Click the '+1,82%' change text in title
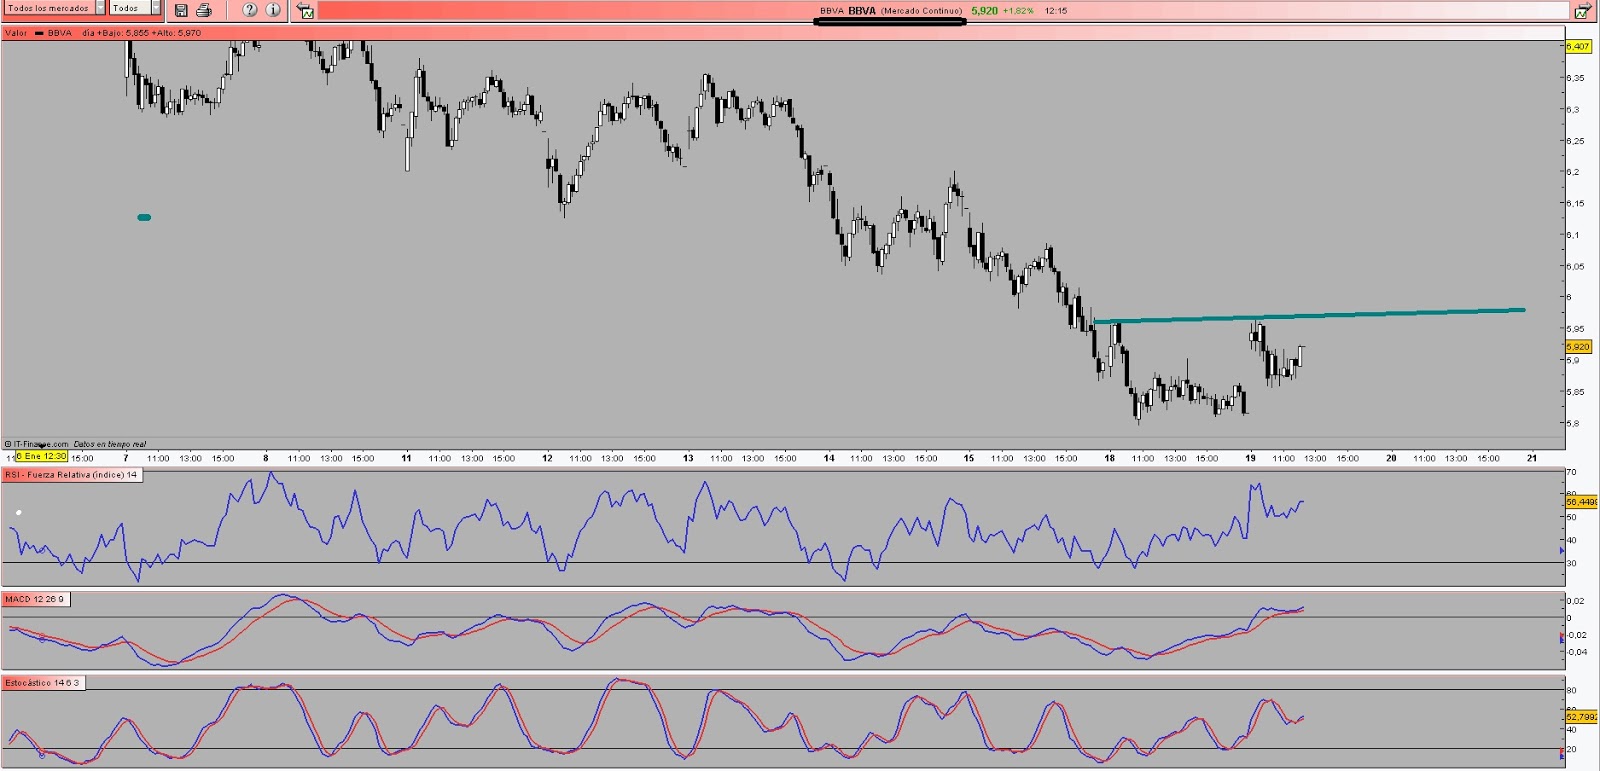1600x771 pixels. pyautogui.click(x=1018, y=11)
